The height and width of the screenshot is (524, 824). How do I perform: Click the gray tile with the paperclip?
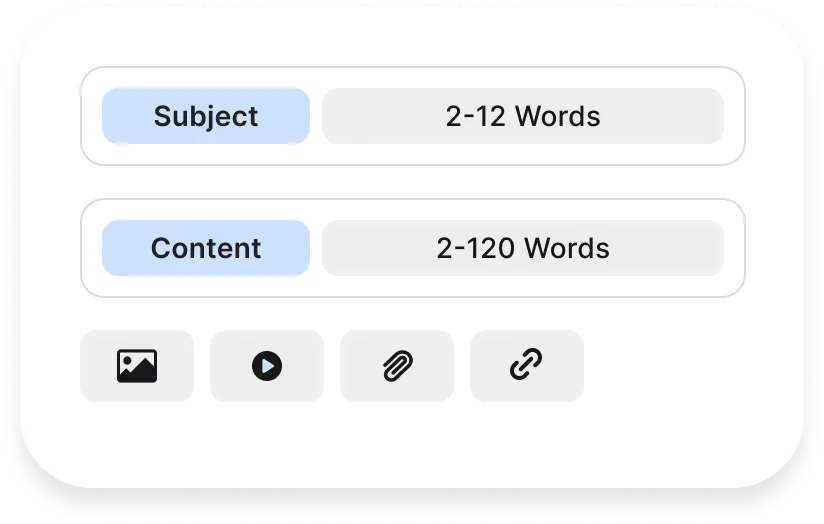(397, 366)
